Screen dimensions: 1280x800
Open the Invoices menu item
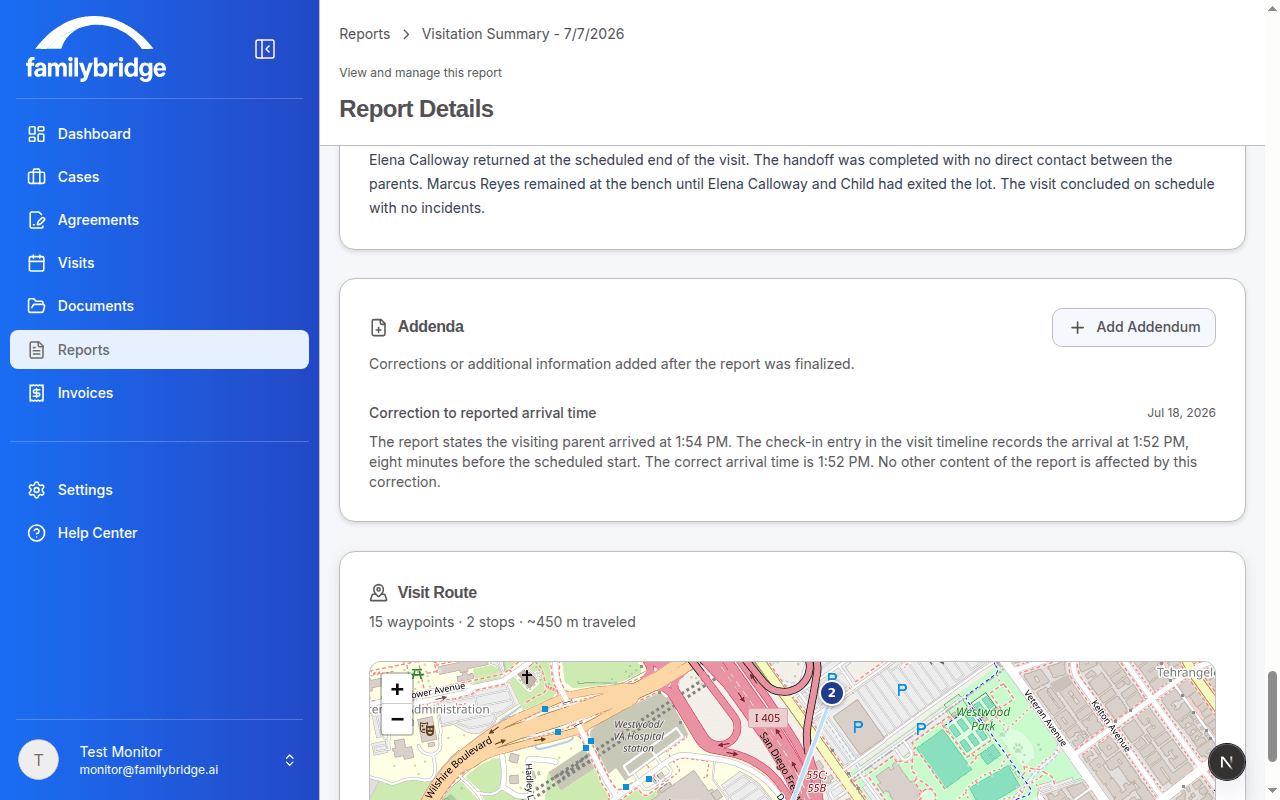159,393
